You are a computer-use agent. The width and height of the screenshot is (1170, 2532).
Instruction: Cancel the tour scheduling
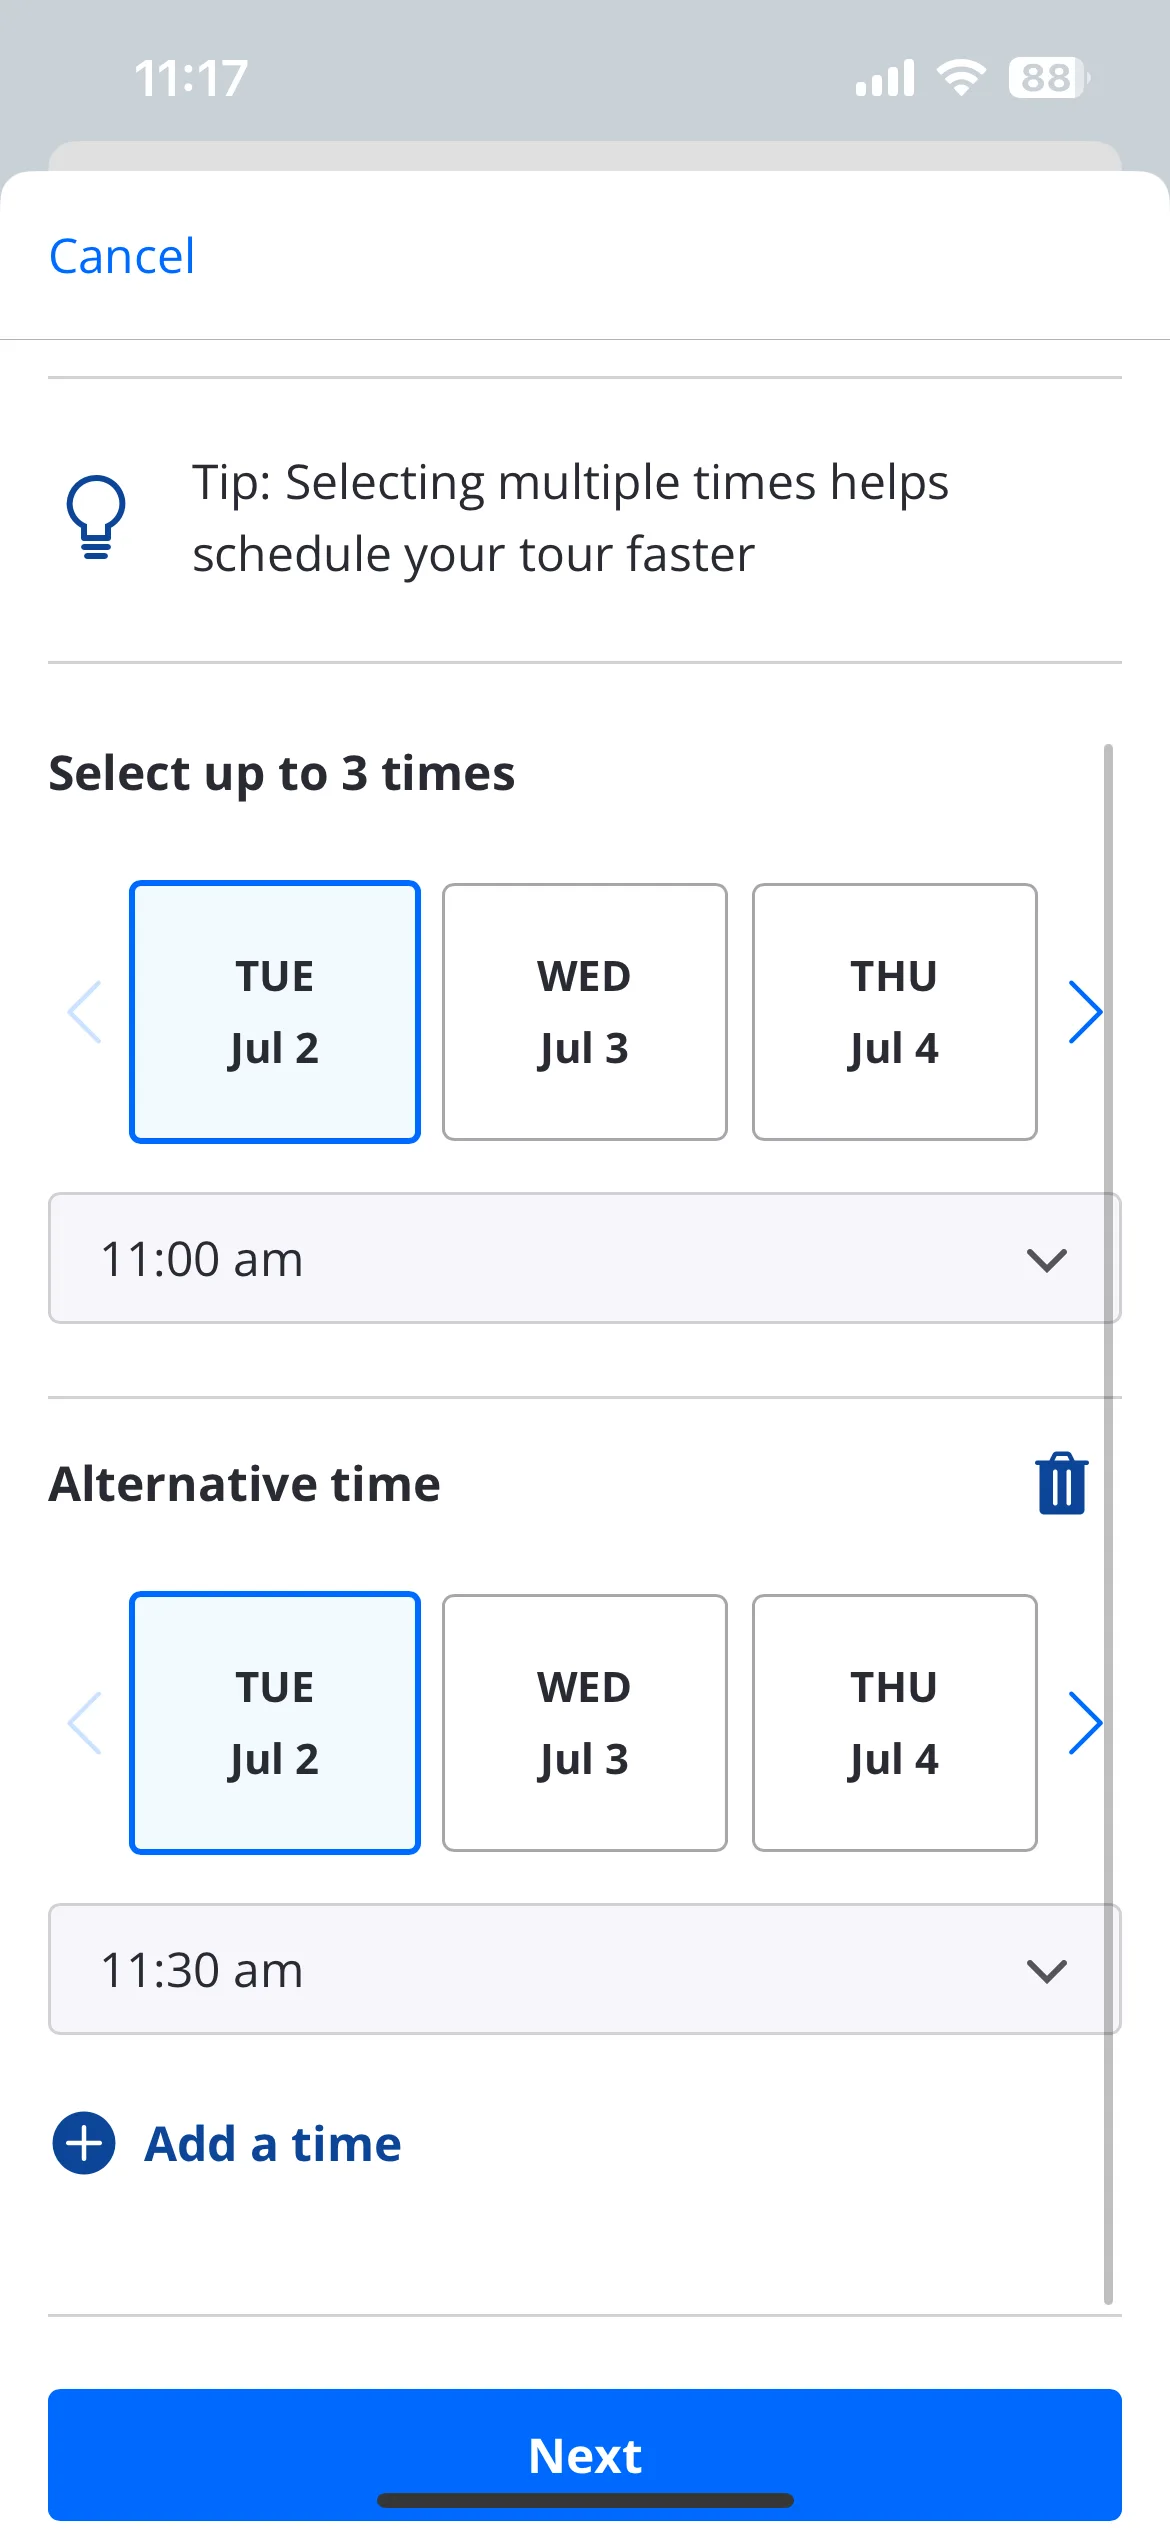(x=122, y=257)
